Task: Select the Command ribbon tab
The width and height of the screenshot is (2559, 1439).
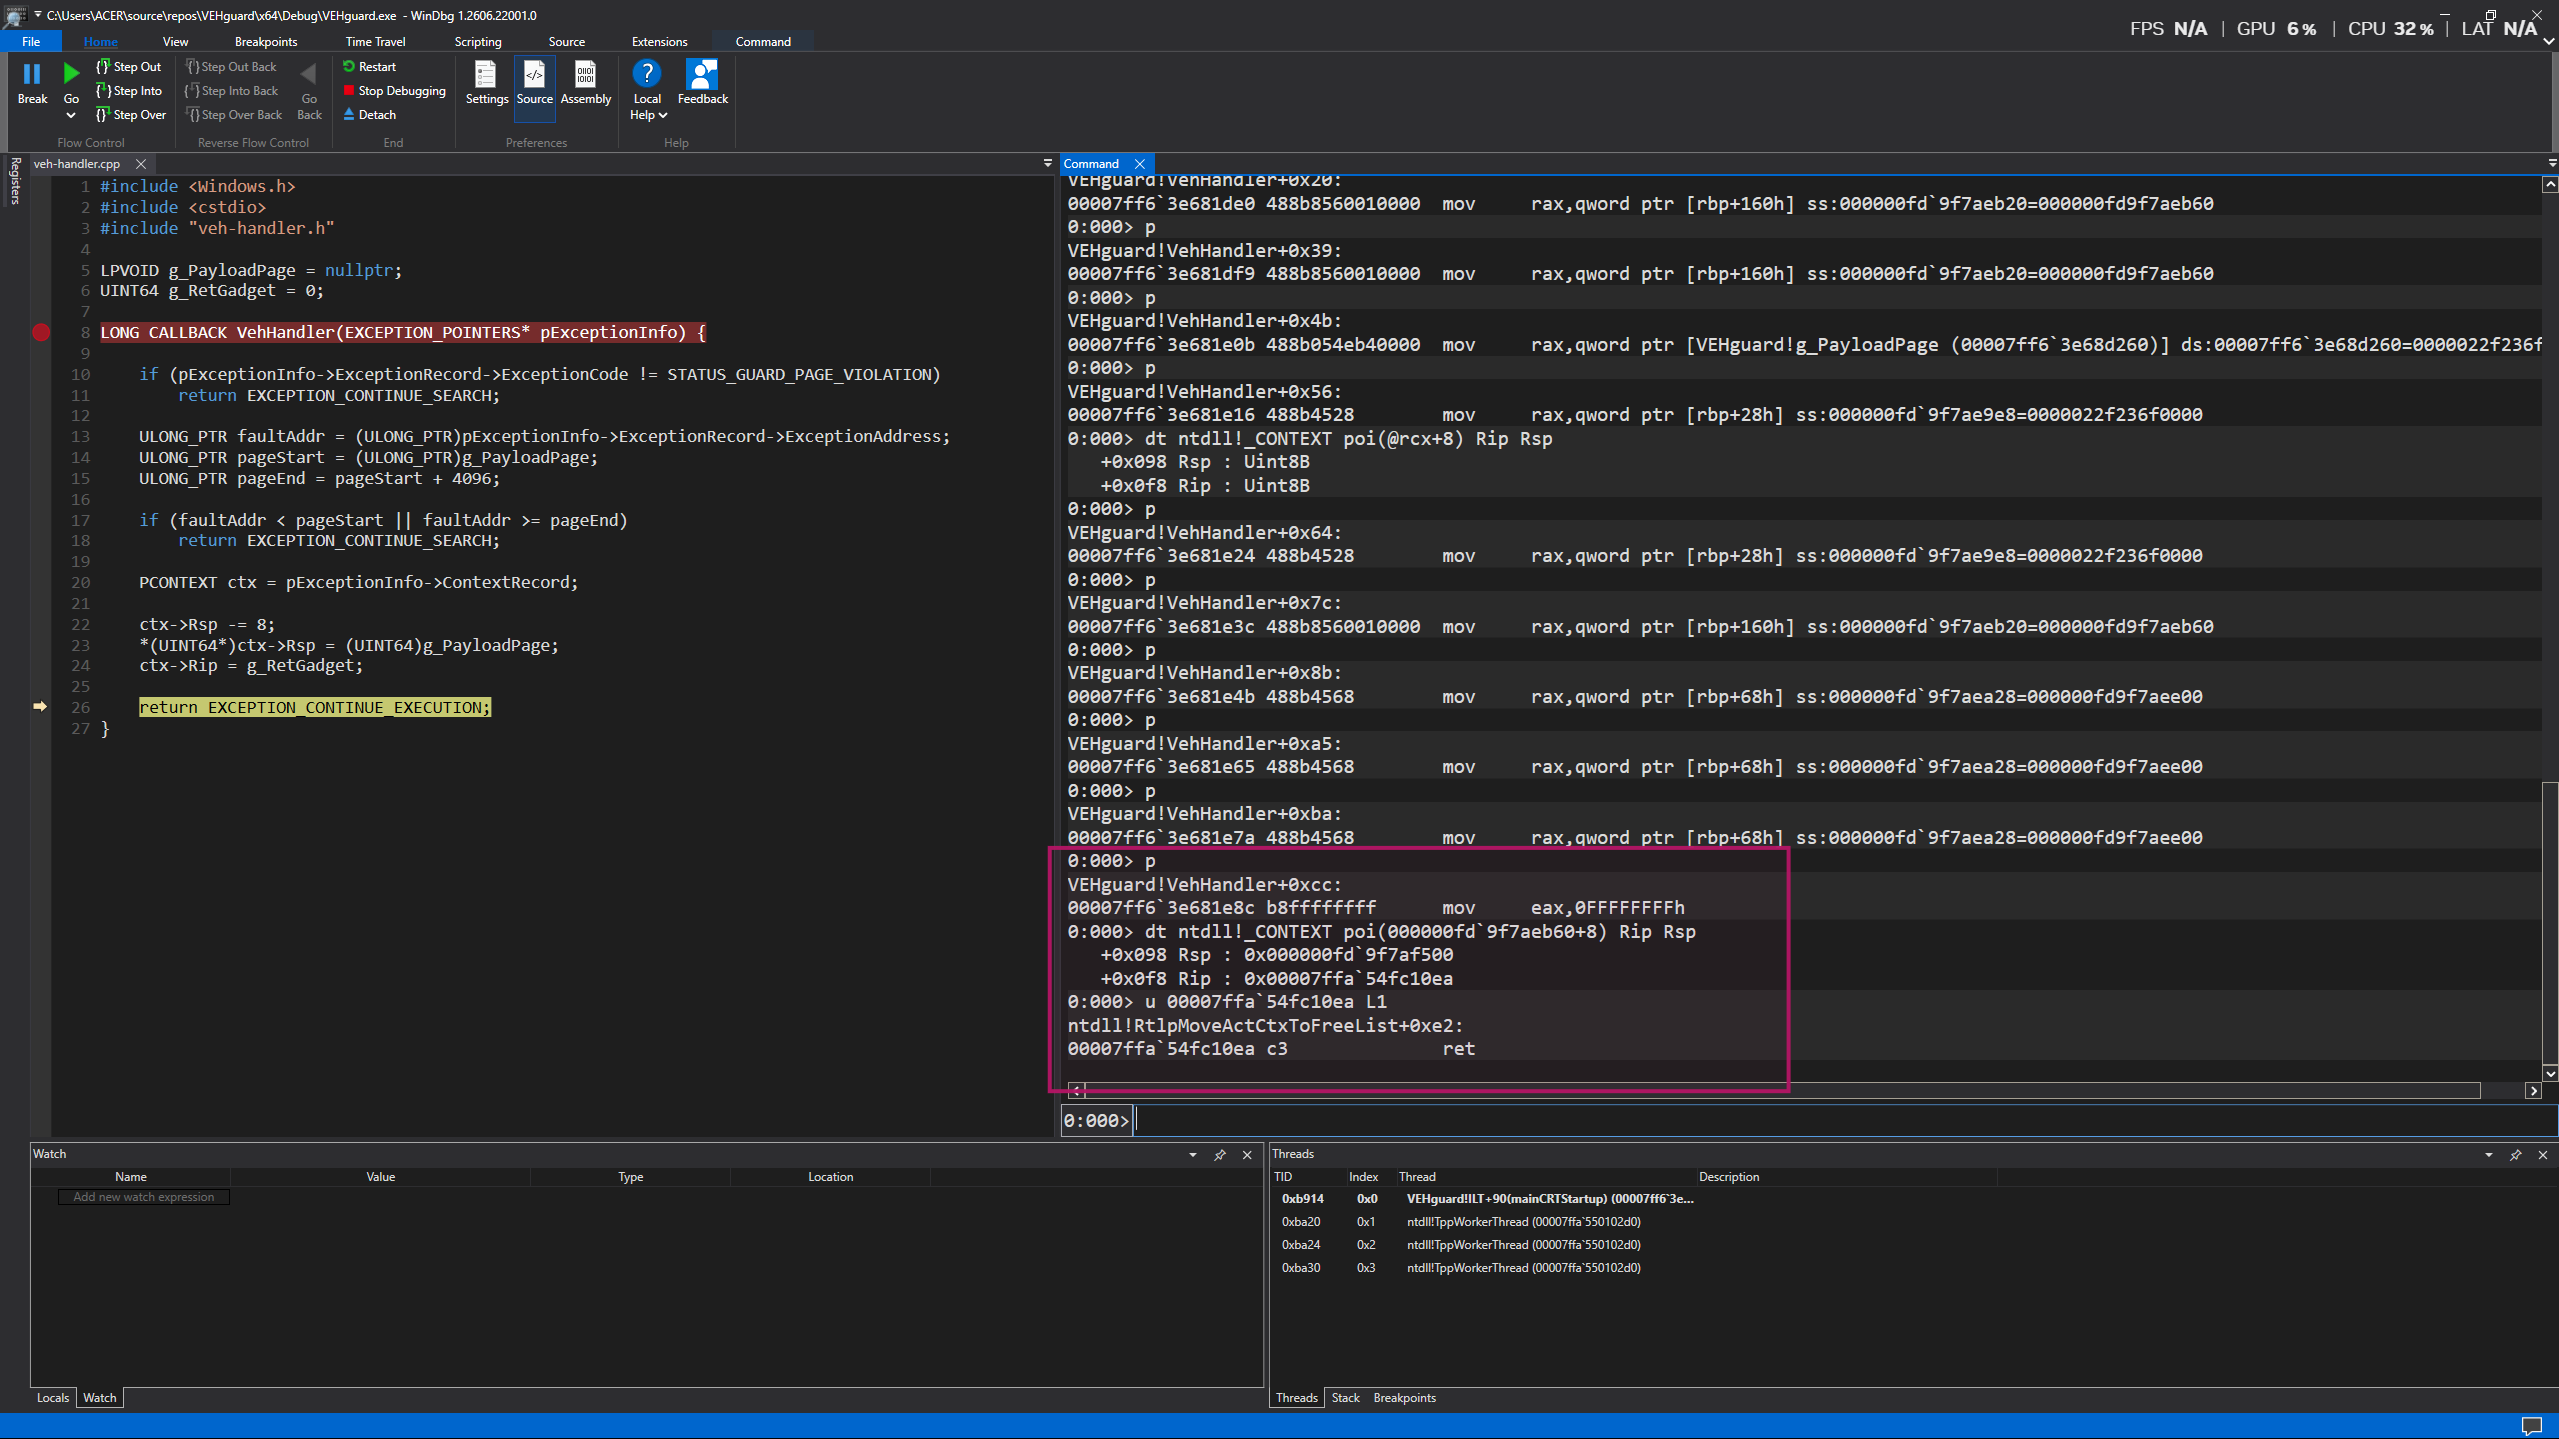Action: click(763, 41)
